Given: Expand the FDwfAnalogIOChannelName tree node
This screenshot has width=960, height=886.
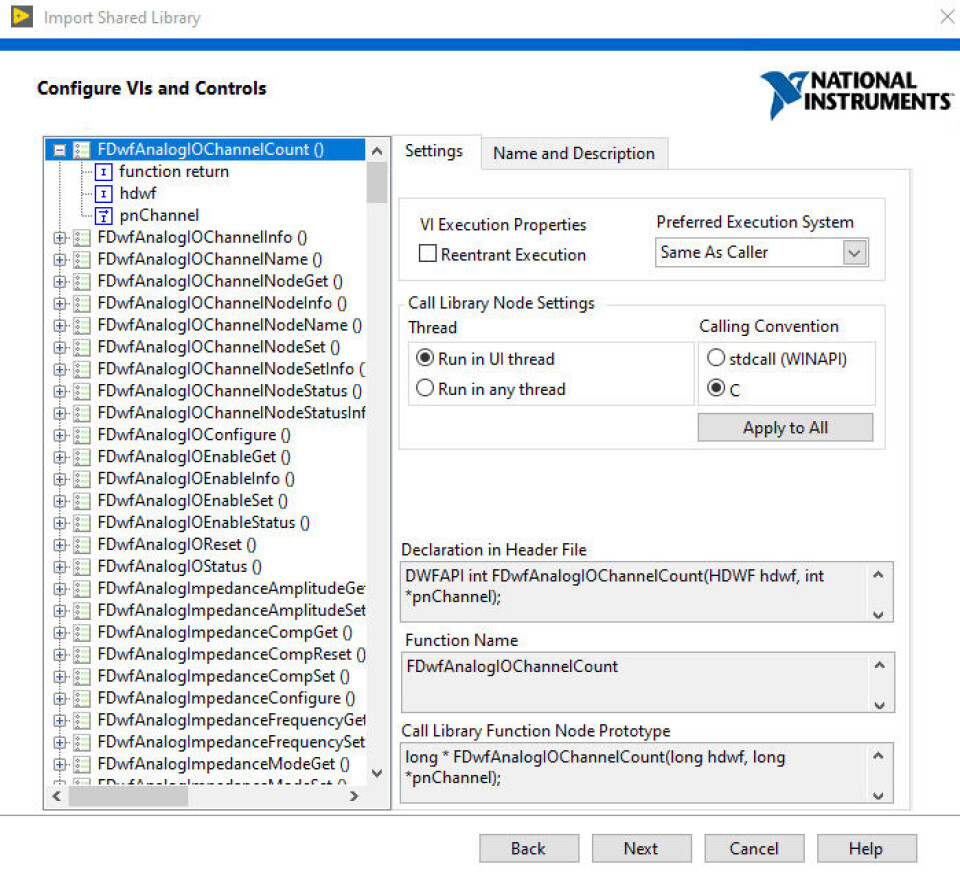Looking at the screenshot, I should [x=59, y=260].
